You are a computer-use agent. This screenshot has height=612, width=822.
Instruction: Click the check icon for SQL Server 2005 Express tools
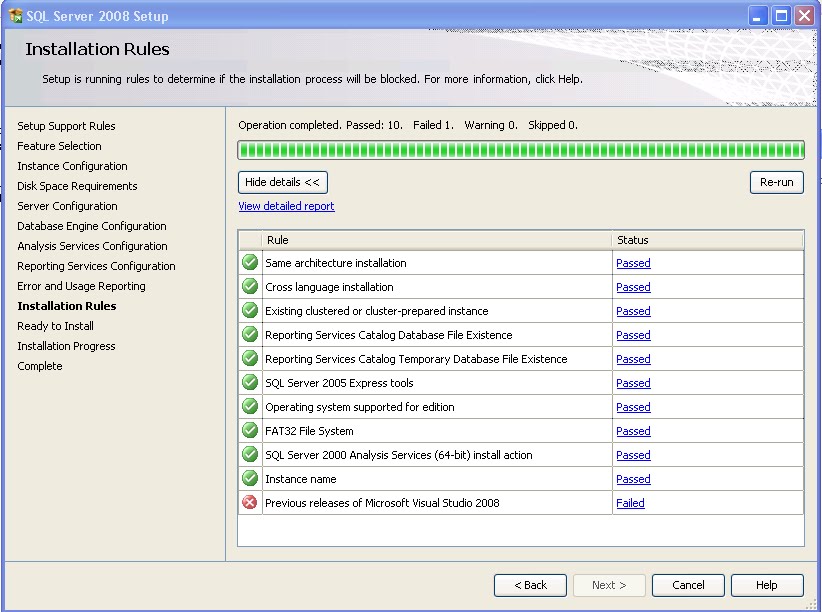pyautogui.click(x=250, y=382)
